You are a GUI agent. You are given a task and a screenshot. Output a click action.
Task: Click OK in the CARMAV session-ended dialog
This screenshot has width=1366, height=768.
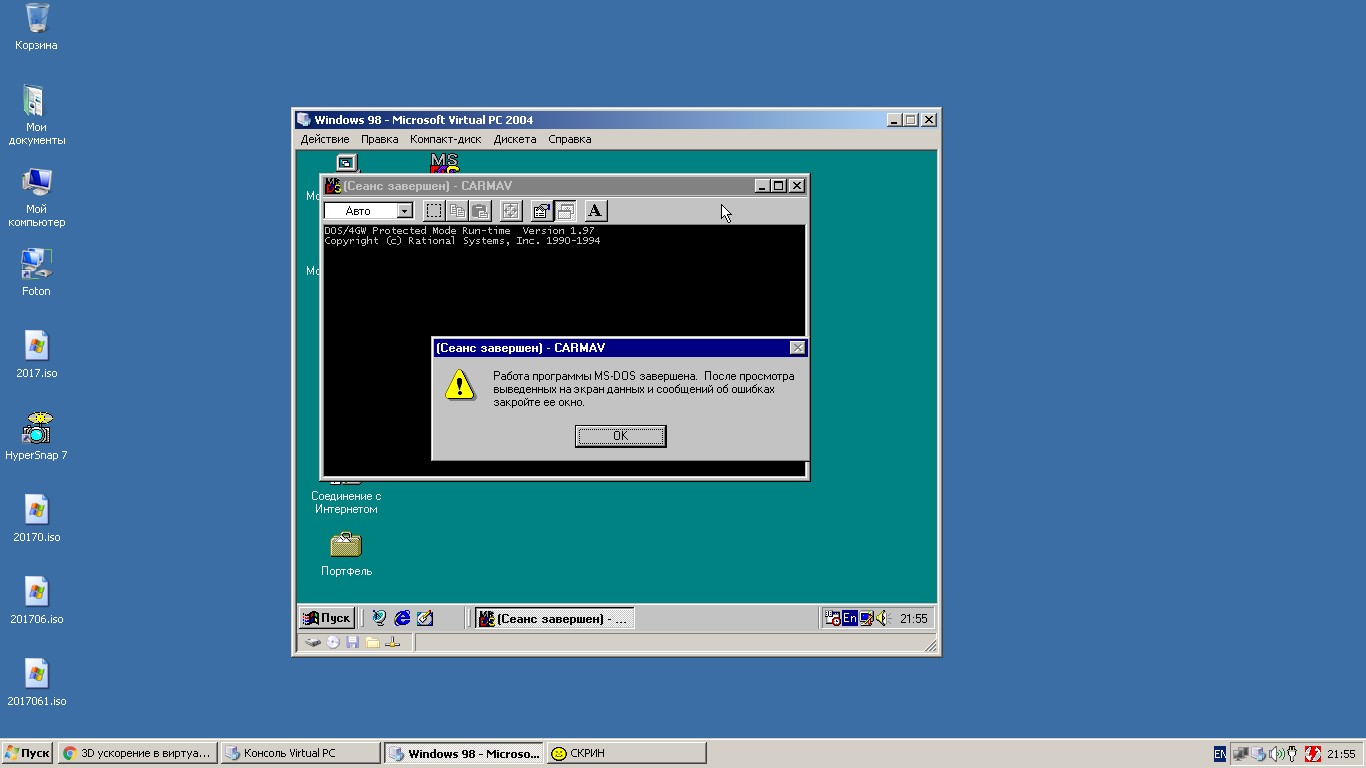[x=620, y=436]
